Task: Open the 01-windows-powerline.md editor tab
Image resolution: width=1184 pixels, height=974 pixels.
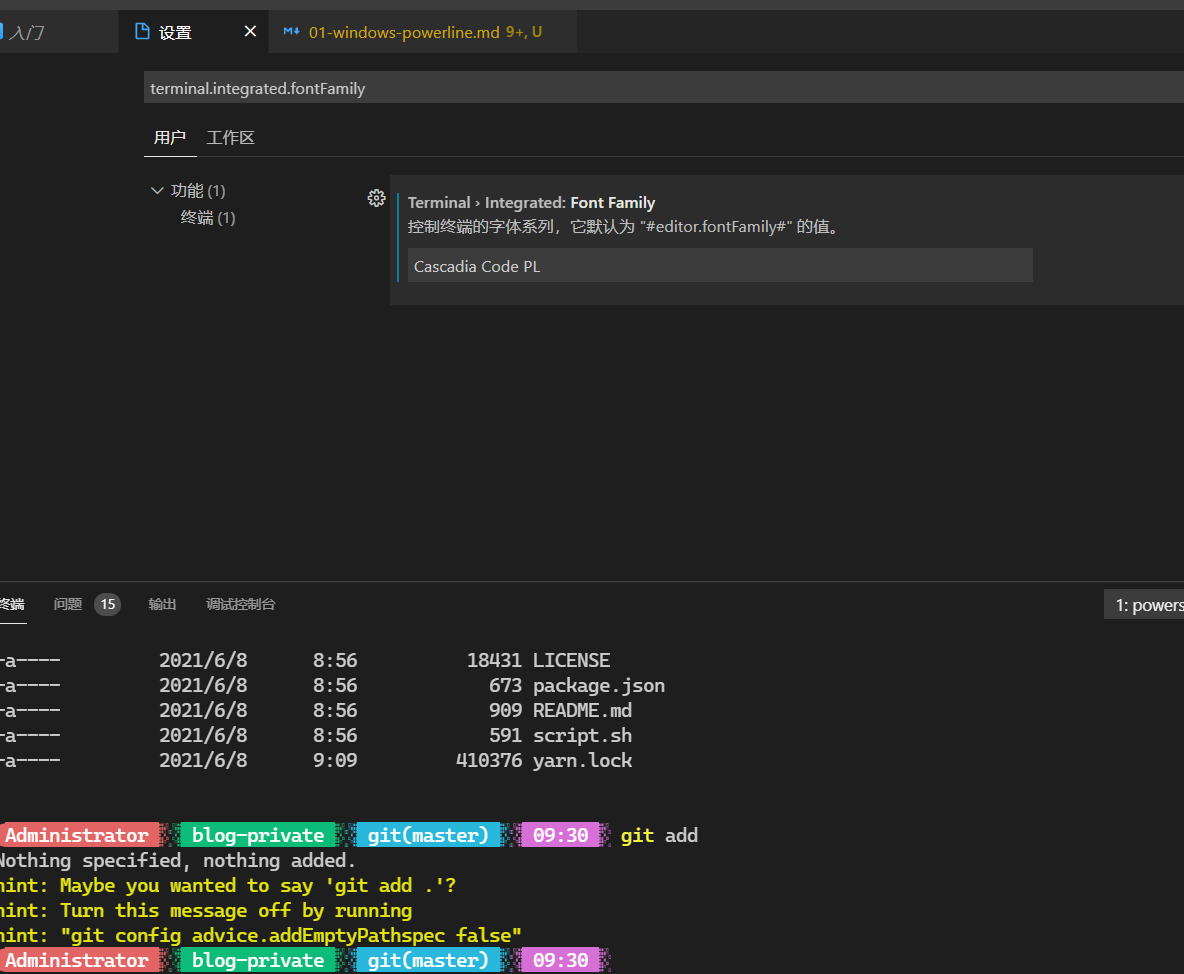Action: coord(404,32)
